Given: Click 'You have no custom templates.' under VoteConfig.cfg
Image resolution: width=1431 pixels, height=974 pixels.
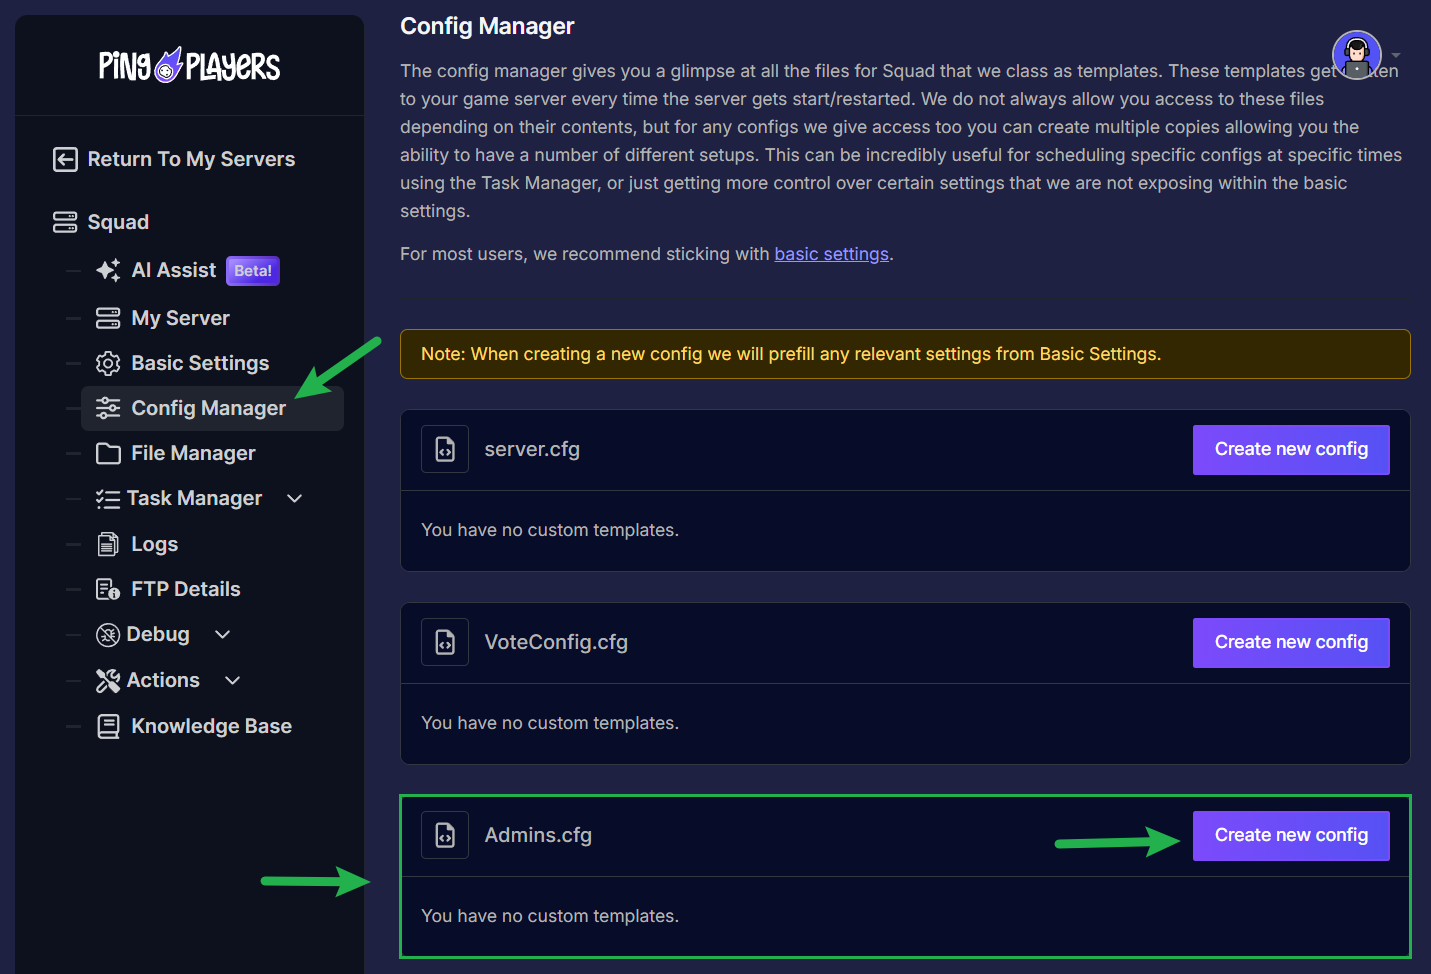Looking at the screenshot, I should tap(550, 723).
